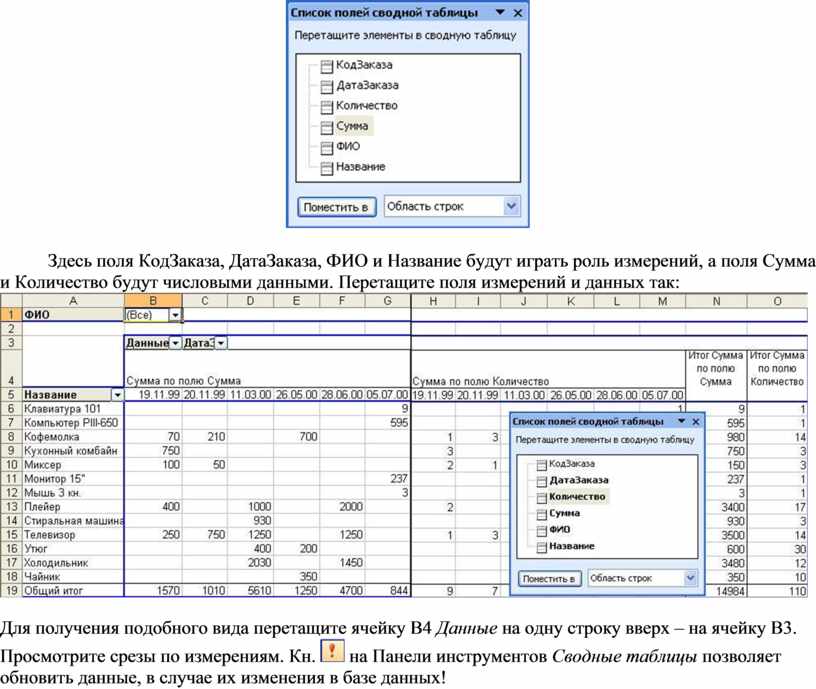The image size is (816, 689).
Task: Select Сумма in lower field list
Action: [564, 514]
